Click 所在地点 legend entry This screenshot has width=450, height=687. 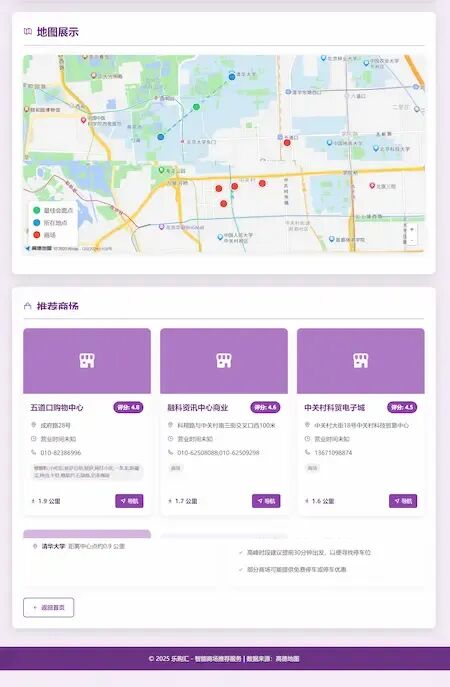coord(50,223)
